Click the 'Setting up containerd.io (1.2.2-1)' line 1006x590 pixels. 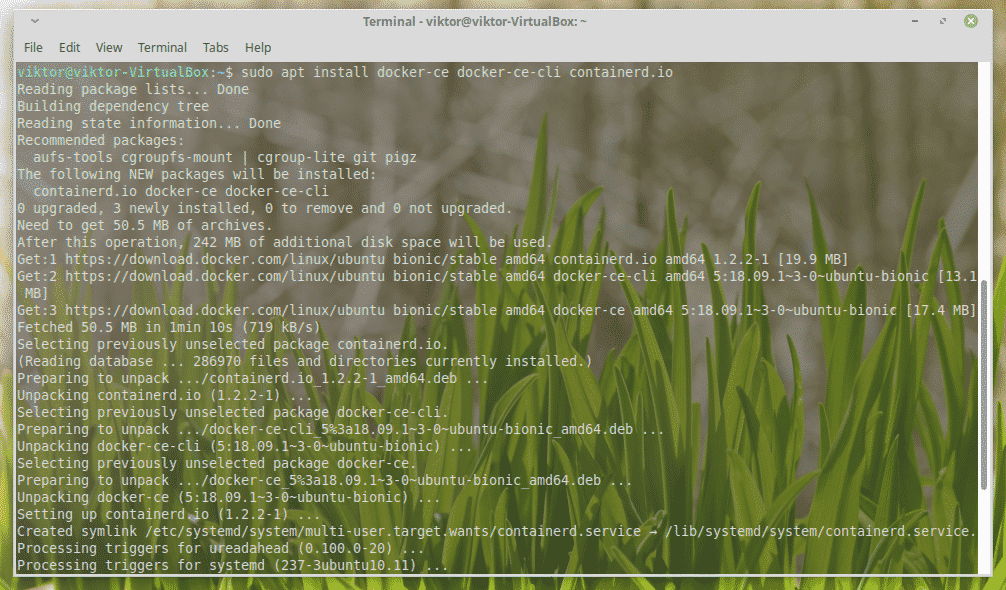point(169,514)
